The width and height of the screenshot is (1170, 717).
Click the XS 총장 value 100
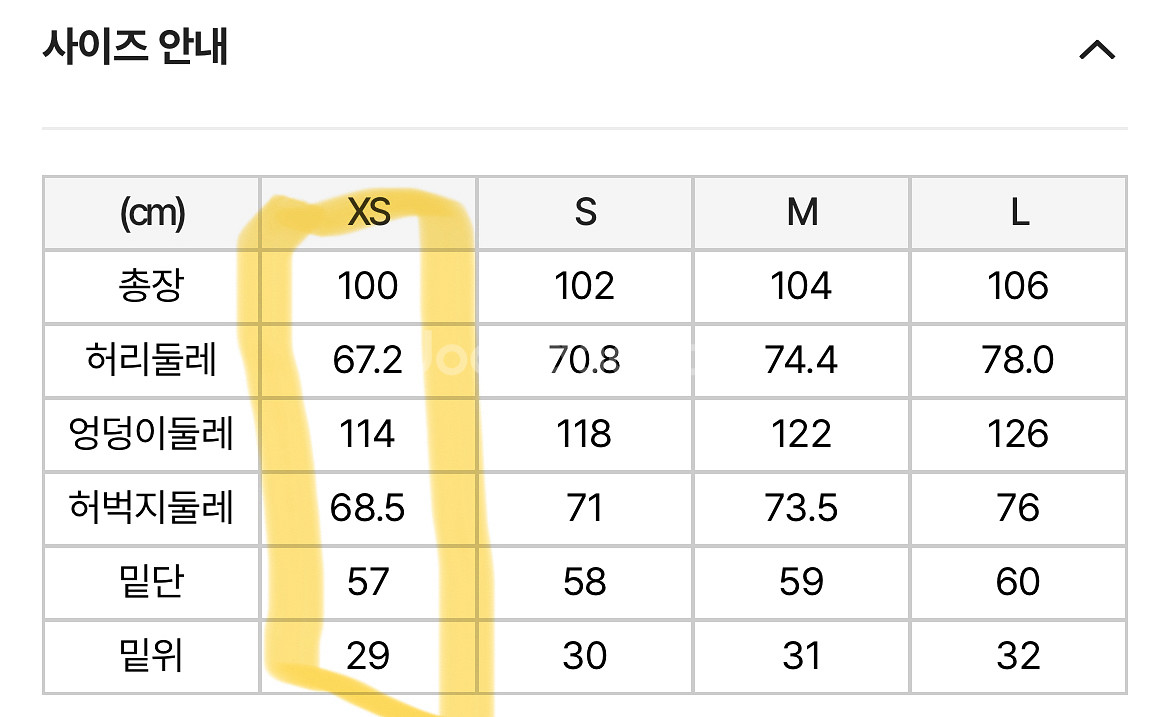click(368, 287)
